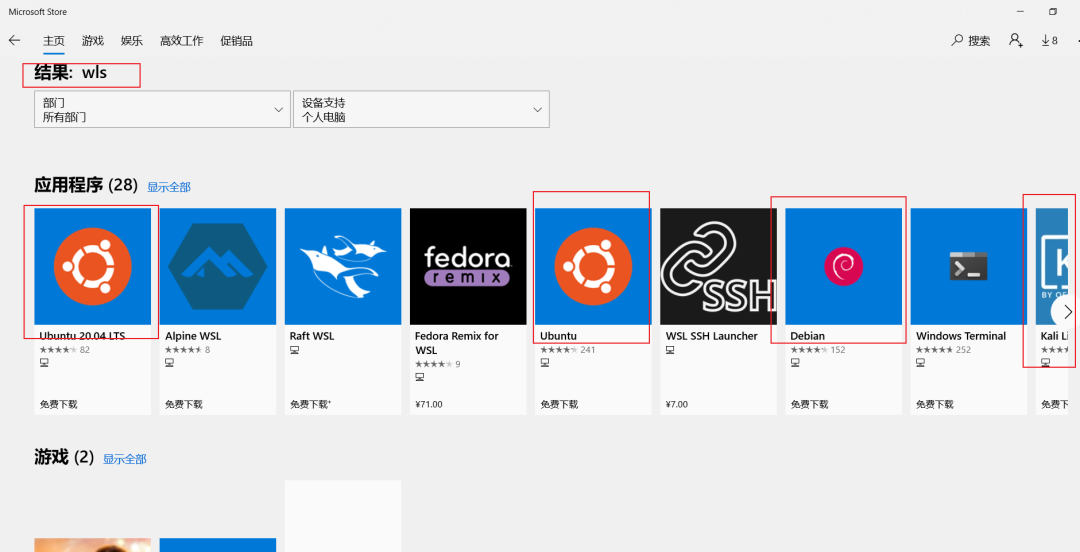Image resolution: width=1080 pixels, height=552 pixels.
Task: Click the Windows Terminal rating stars
Action: pyautogui.click(x=935, y=350)
